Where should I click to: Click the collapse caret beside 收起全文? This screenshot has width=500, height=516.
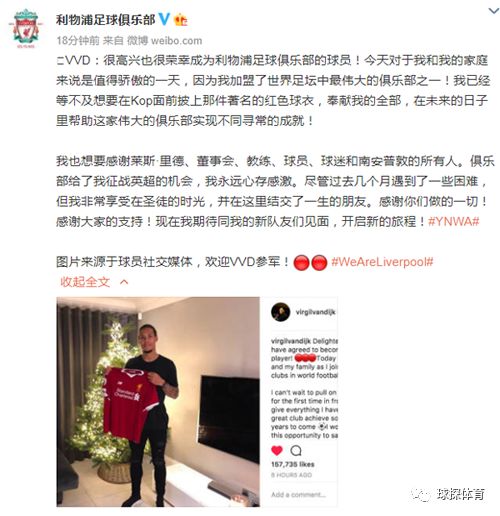124,282
